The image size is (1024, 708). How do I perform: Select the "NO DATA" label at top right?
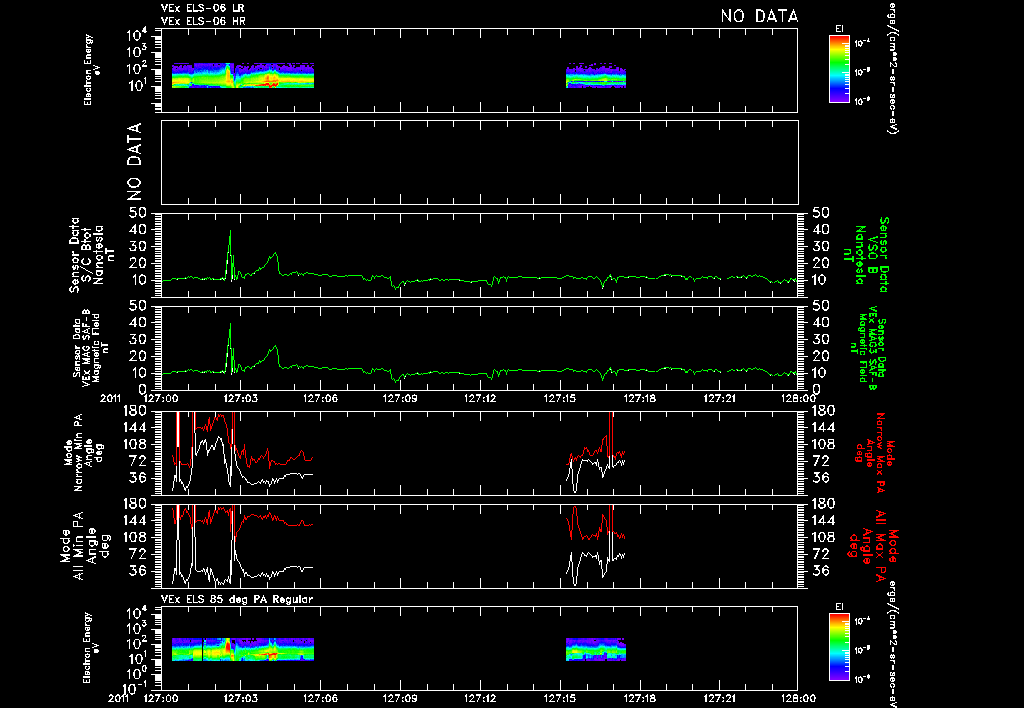759,16
